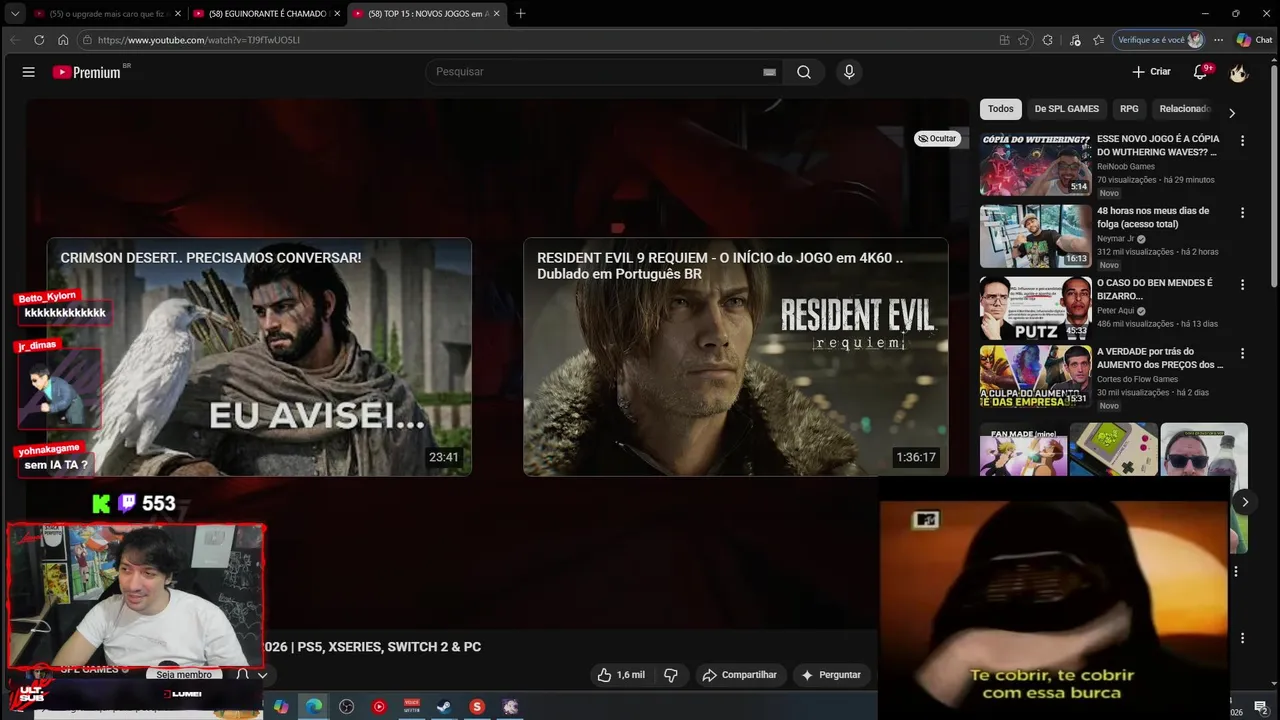The height and width of the screenshot is (720, 1280).
Task: Click the Criar button
Action: [1151, 72]
